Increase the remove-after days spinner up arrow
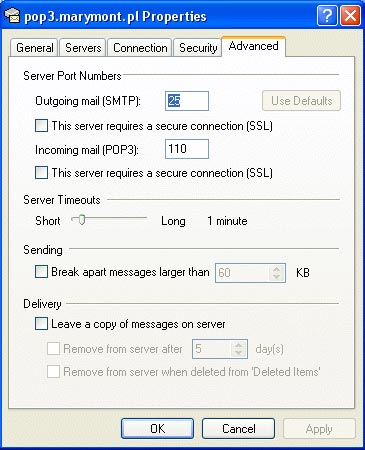This screenshot has width=365, height=450. 238,345
